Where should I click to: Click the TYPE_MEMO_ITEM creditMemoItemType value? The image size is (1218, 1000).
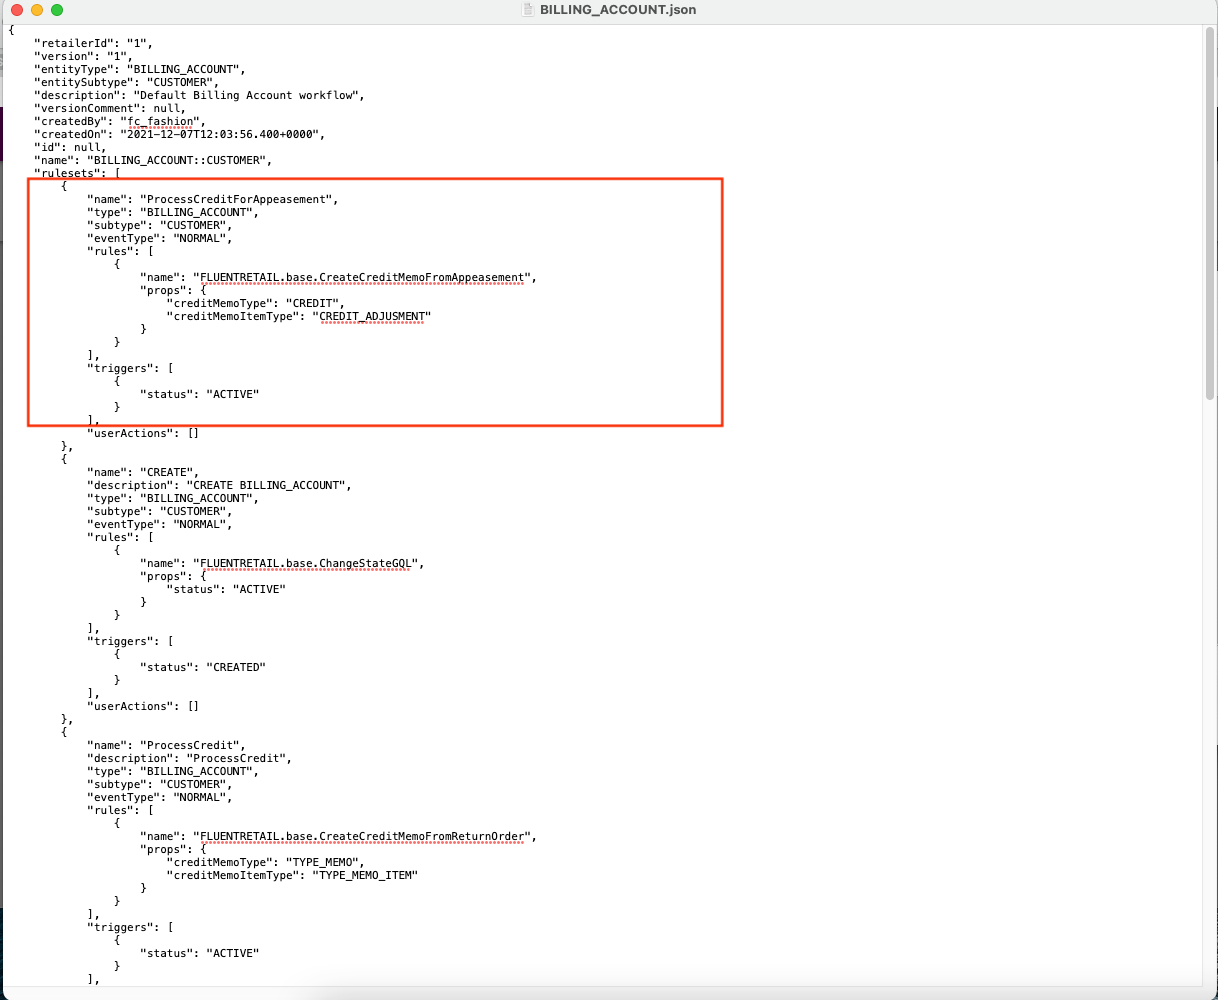click(x=366, y=875)
